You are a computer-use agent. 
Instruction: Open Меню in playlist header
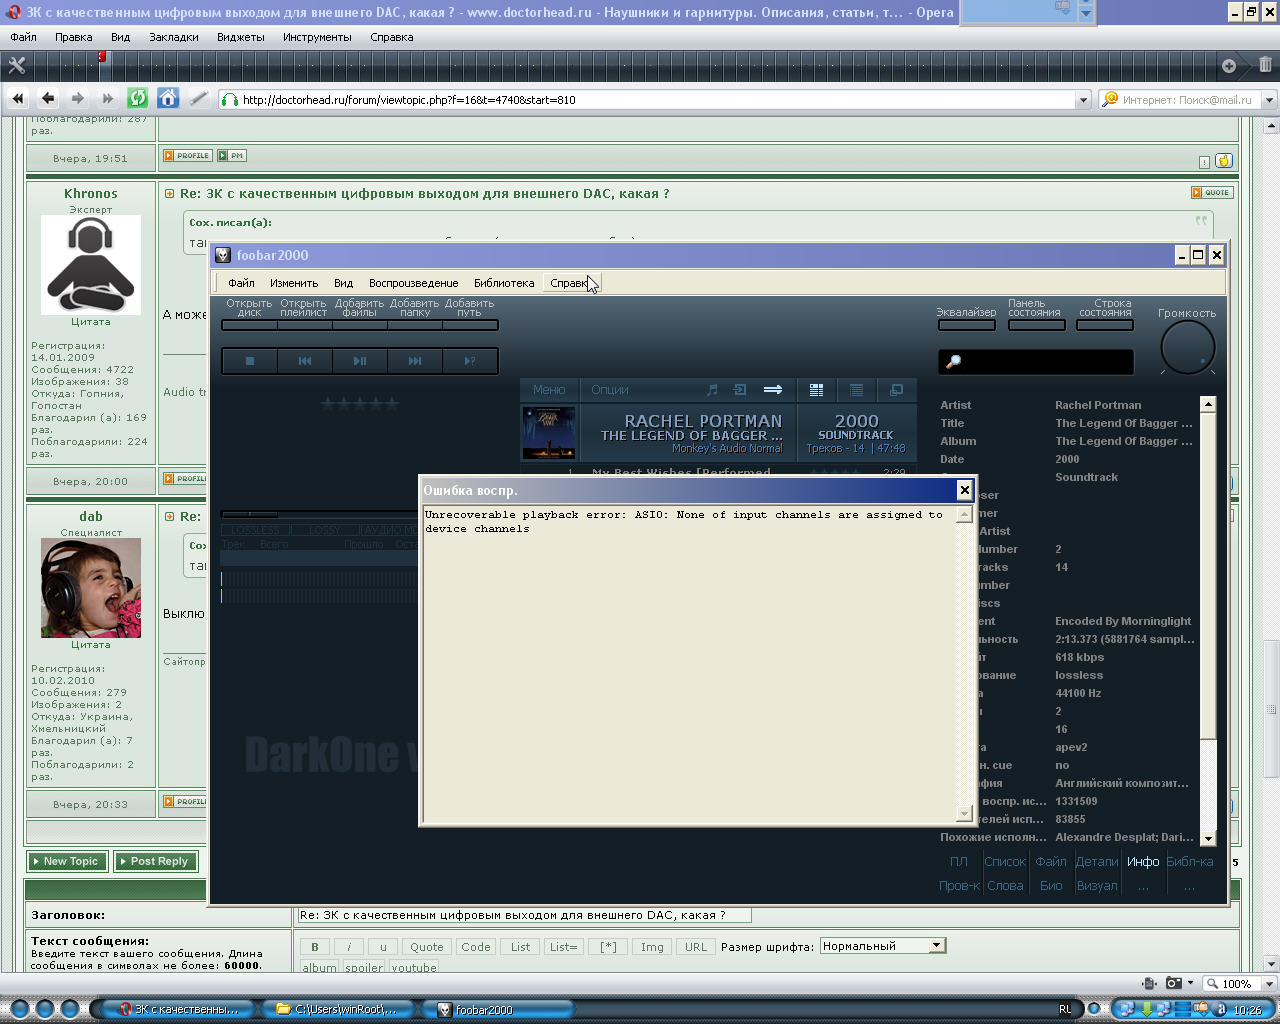click(549, 390)
